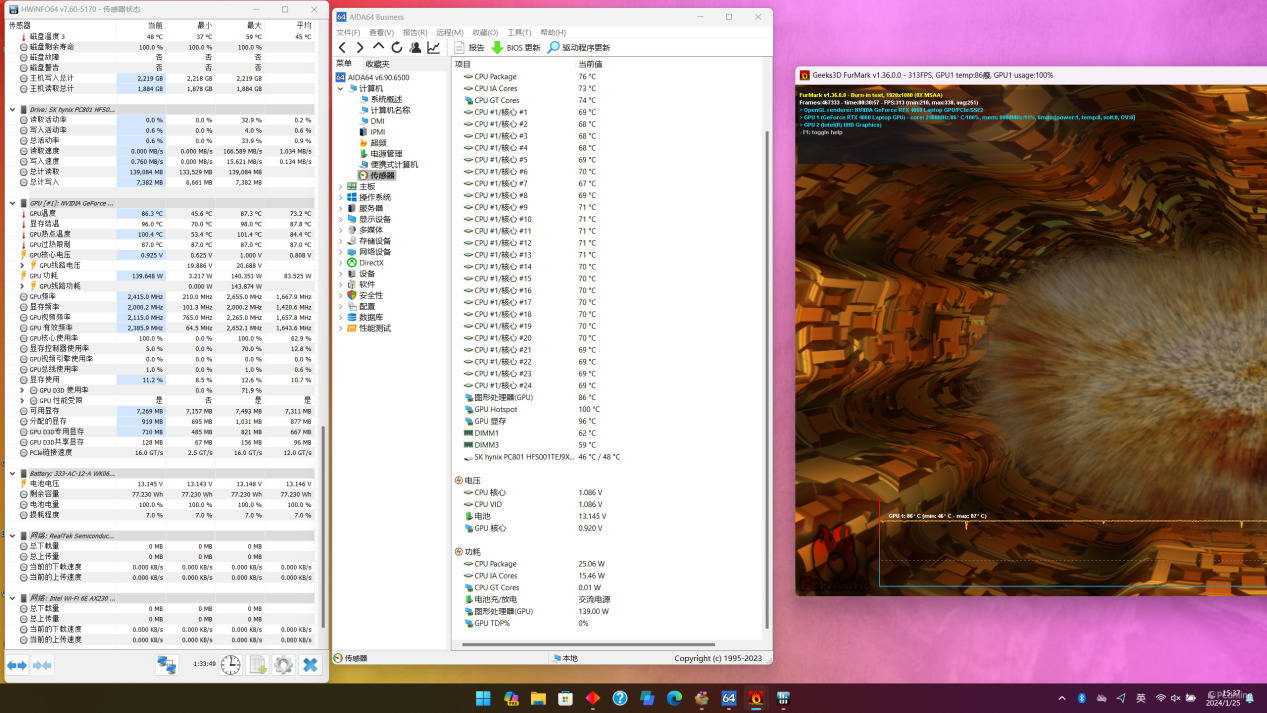Open HWiNFO settings gear icon
The width and height of the screenshot is (1267, 713).
coord(283,665)
